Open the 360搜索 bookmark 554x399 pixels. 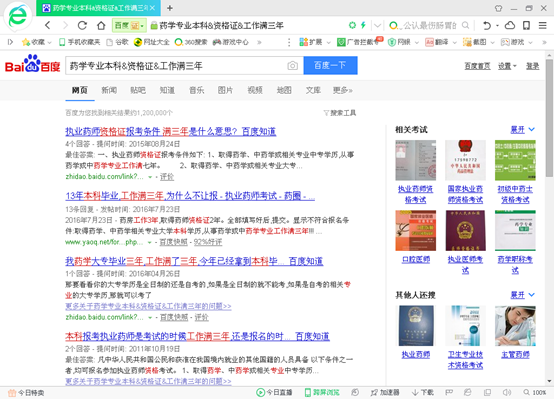pyautogui.click(x=191, y=42)
